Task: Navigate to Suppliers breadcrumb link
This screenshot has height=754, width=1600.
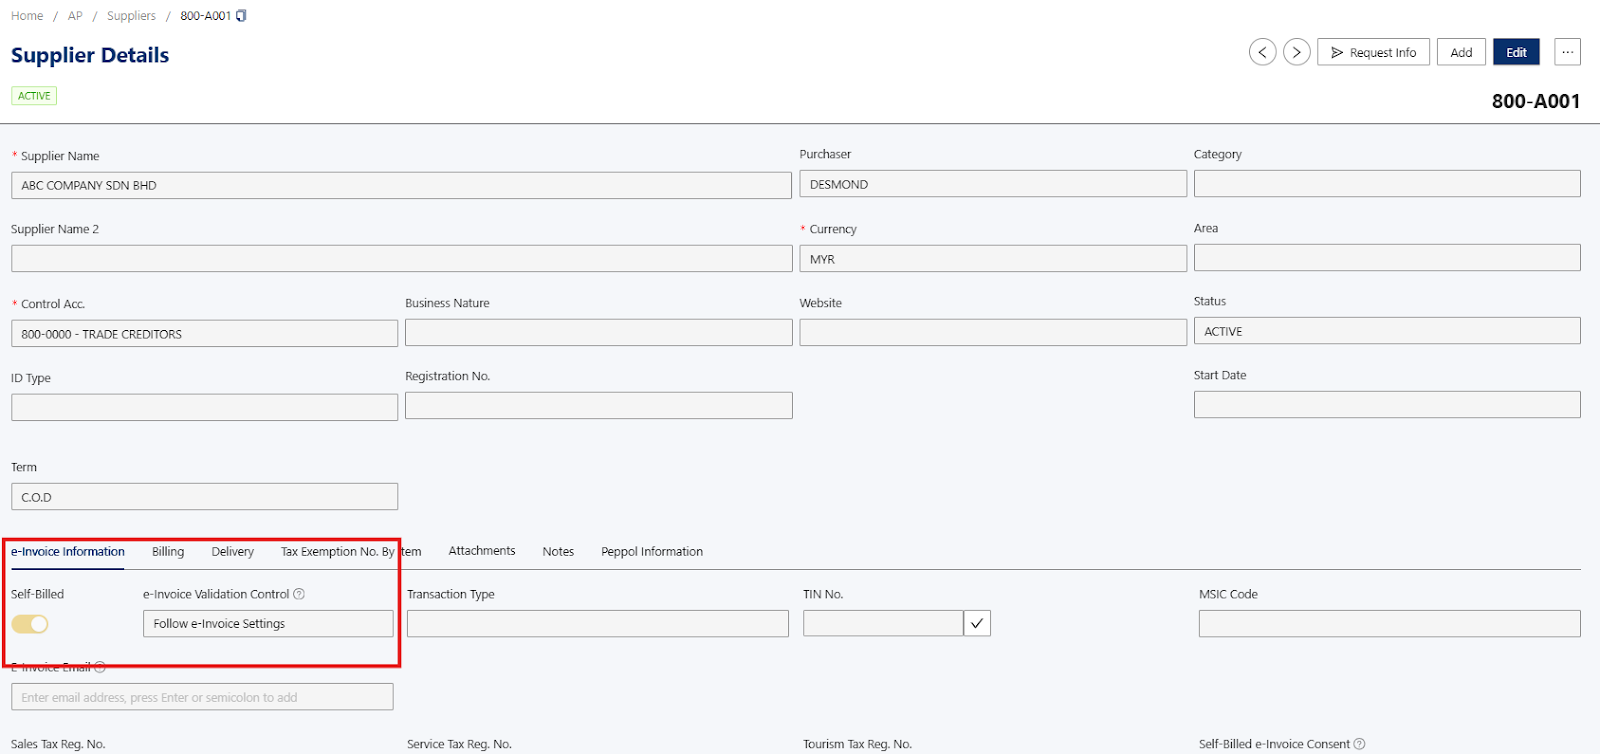Action: click(x=131, y=16)
